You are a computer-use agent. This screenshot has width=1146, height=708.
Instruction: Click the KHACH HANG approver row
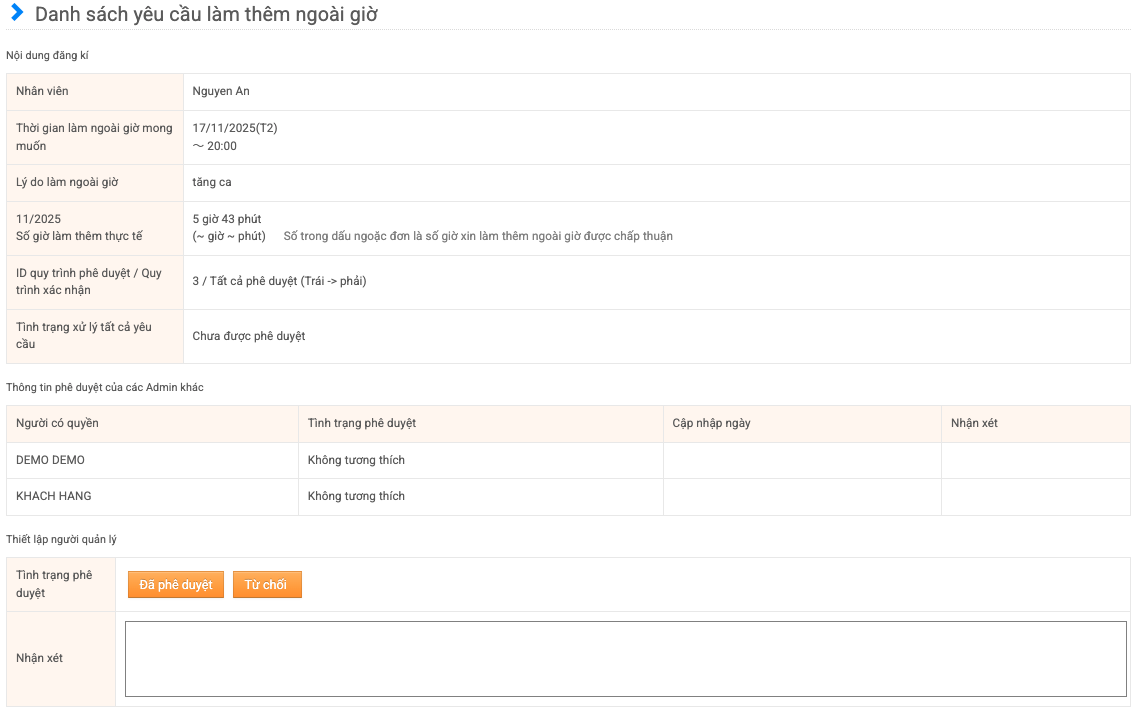pos(54,496)
